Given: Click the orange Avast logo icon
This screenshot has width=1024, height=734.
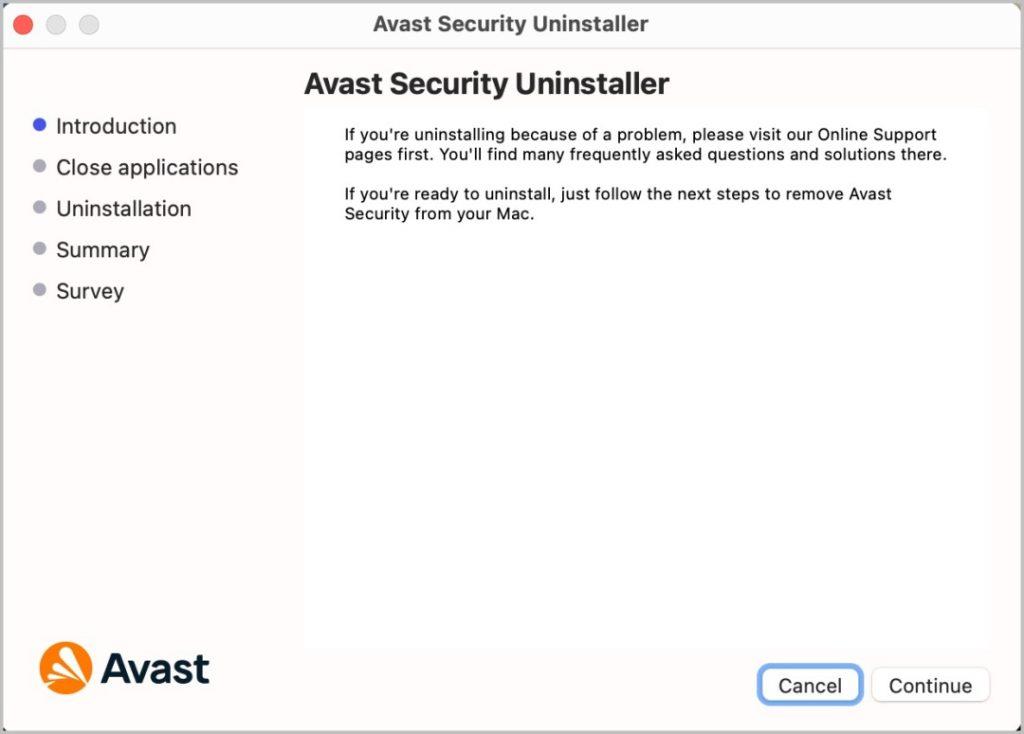Looking at the screenshot, I should [65, 668].
